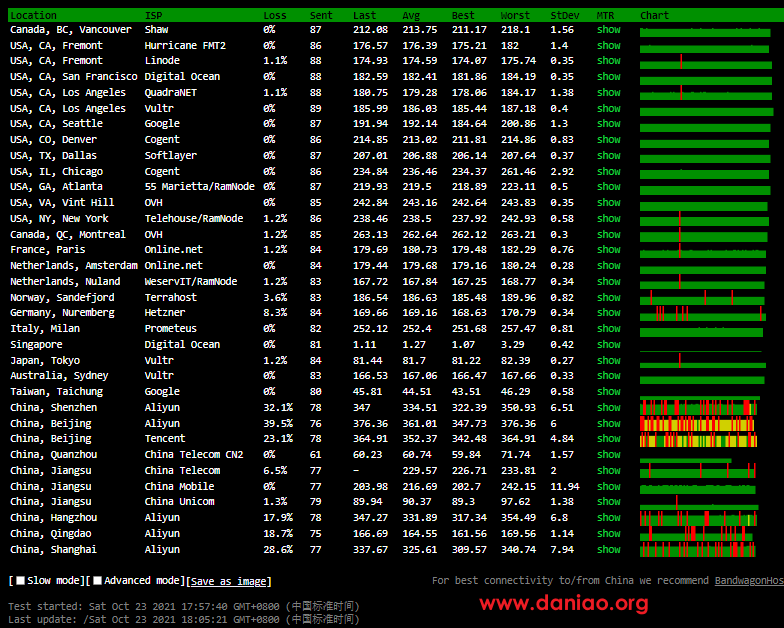Screen dimensions: 784x628
Task: Click the 8.3% loss for Hetzner
Action: click(x=275, y=312)
